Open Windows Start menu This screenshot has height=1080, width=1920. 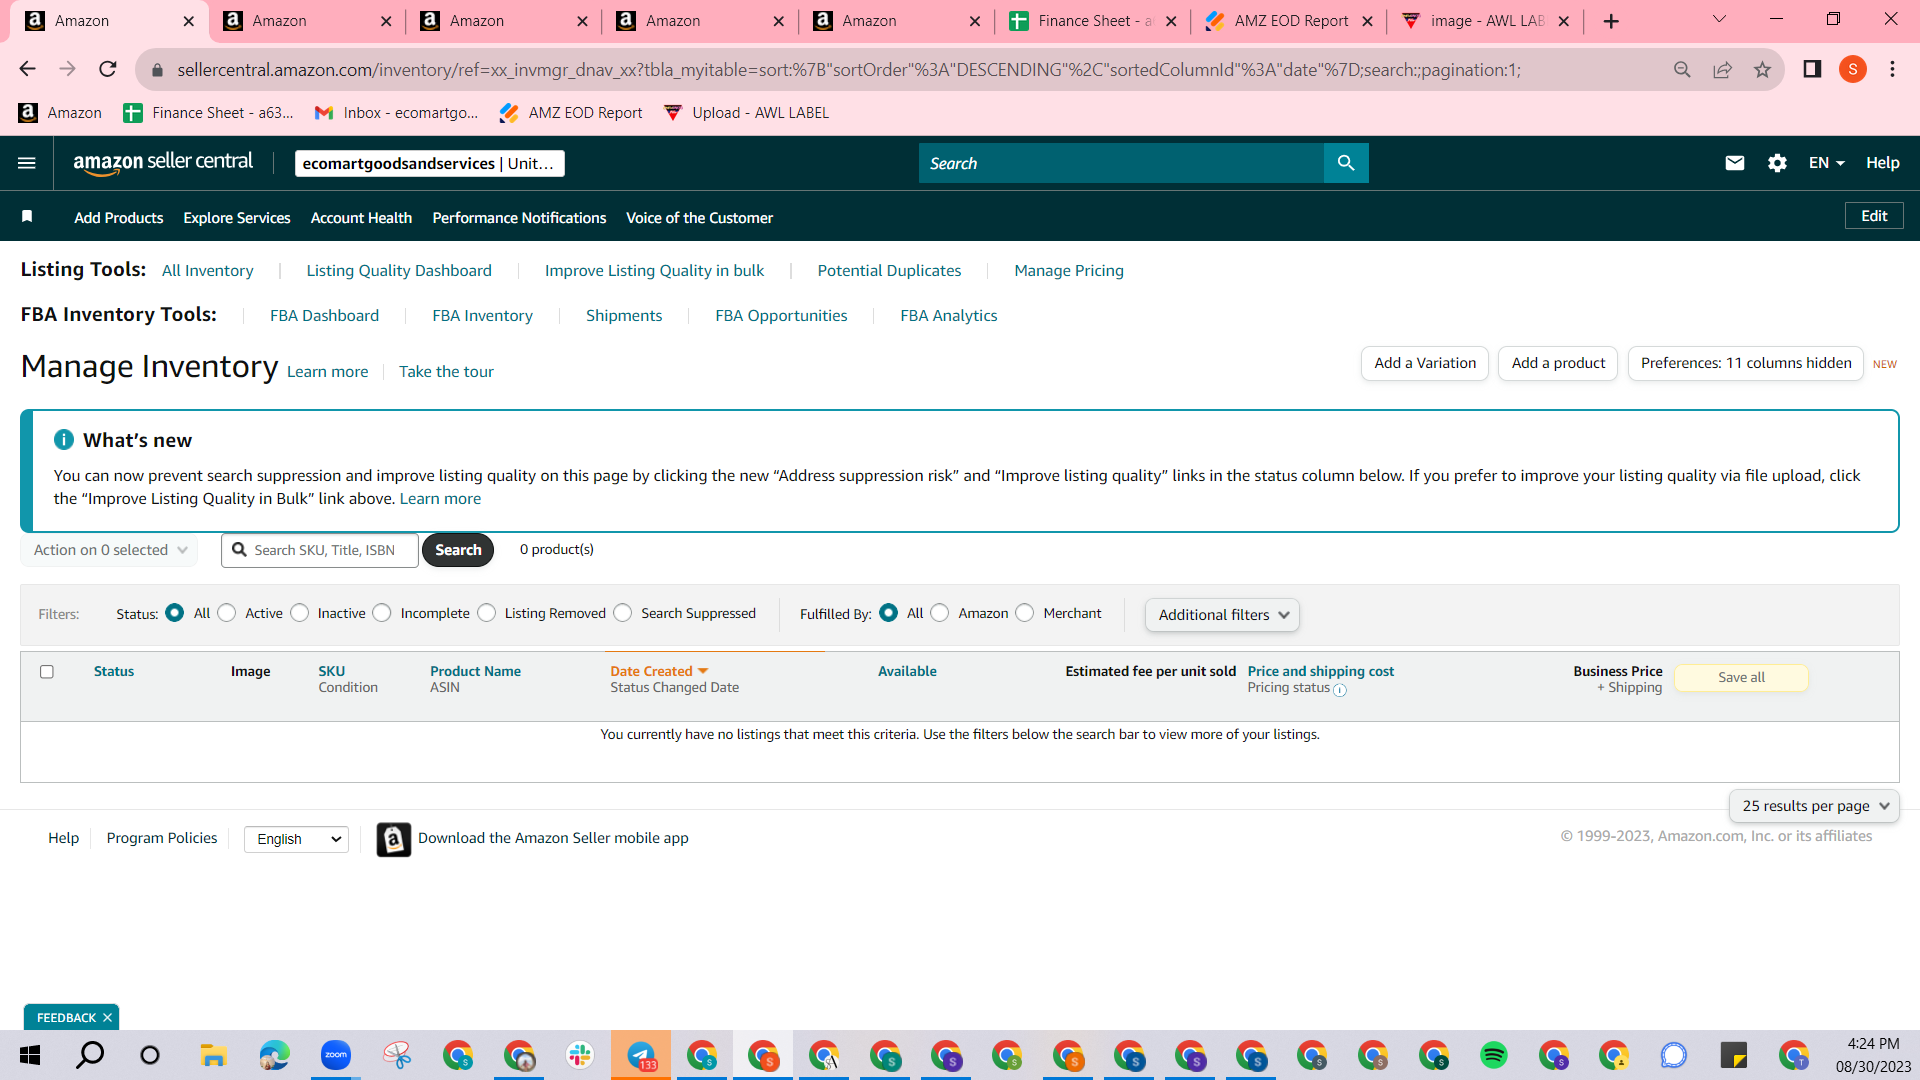pos(30,1055)
